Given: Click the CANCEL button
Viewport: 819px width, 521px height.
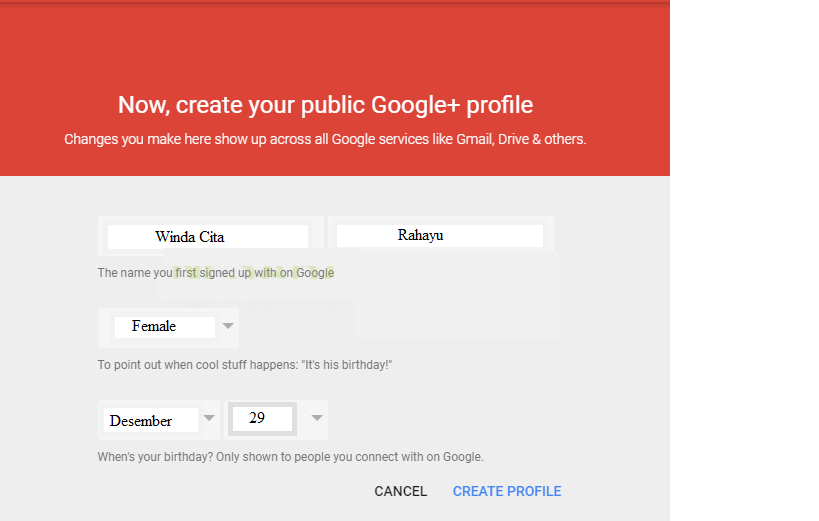Looking at the screenshot, I should 401,491.
